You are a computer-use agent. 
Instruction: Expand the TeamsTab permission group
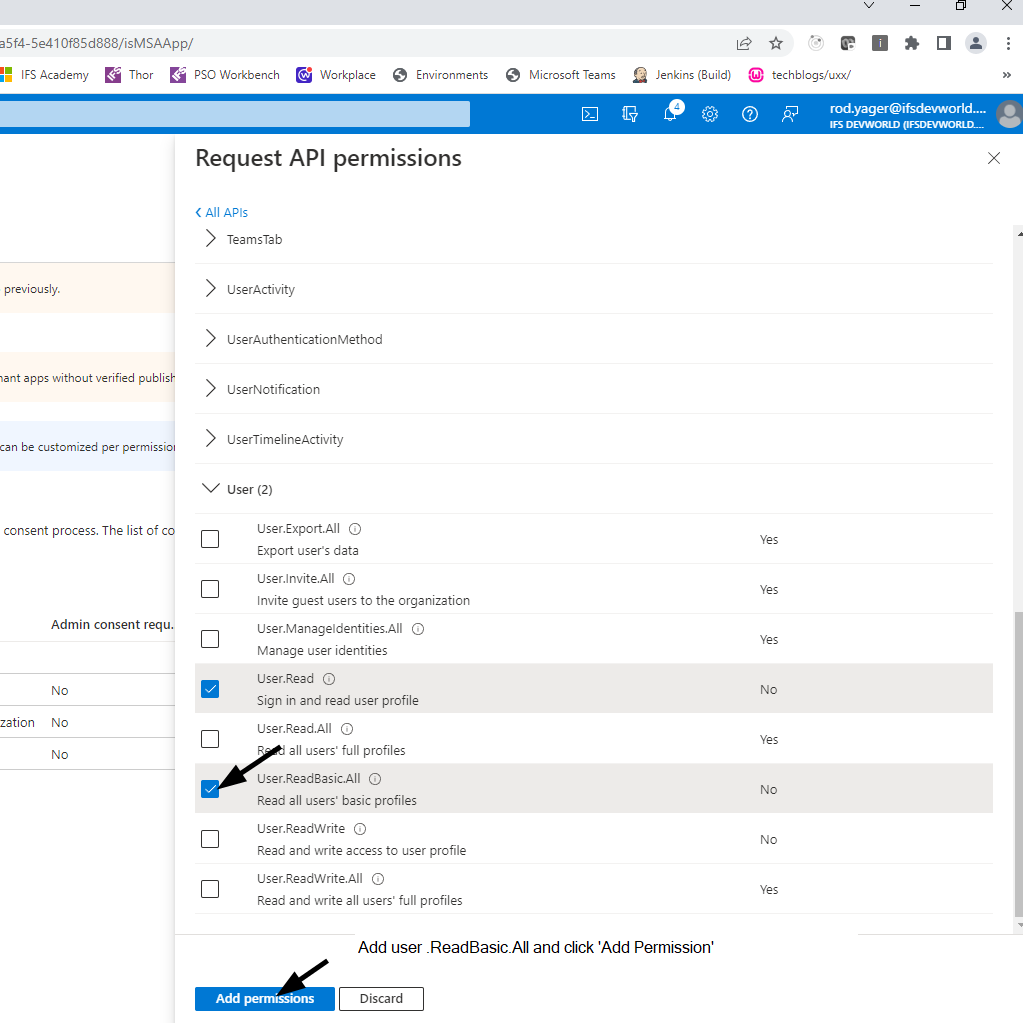coord(211,239)
